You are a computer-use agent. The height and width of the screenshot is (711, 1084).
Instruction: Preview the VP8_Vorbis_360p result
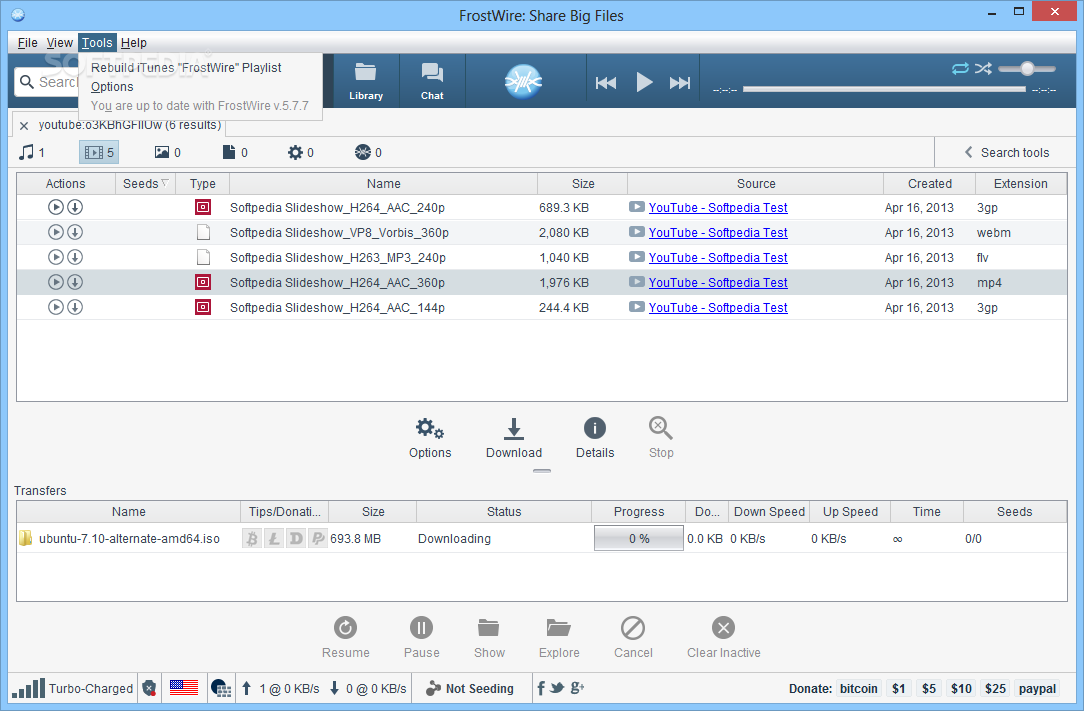[56, 232]
